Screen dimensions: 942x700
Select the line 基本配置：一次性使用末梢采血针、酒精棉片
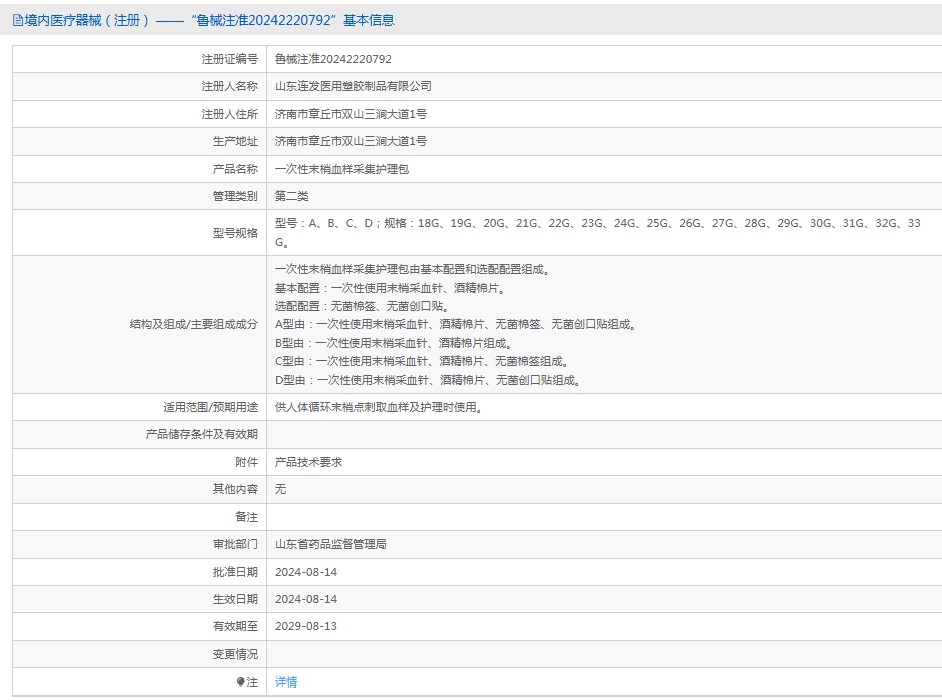[391, 288]
